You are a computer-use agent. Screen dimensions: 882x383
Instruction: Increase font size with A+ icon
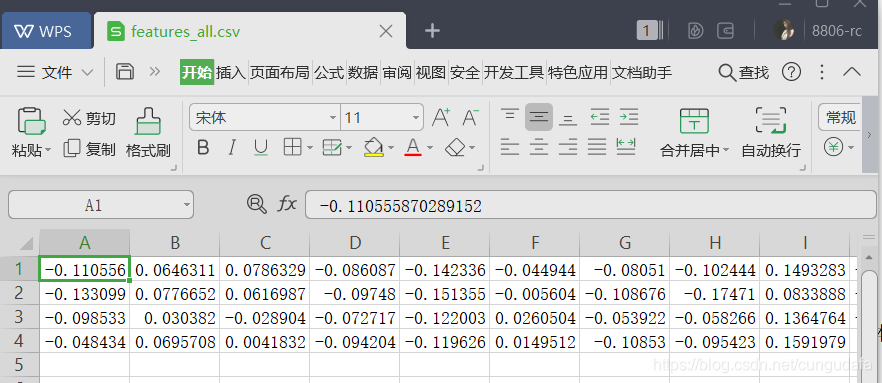441,118
